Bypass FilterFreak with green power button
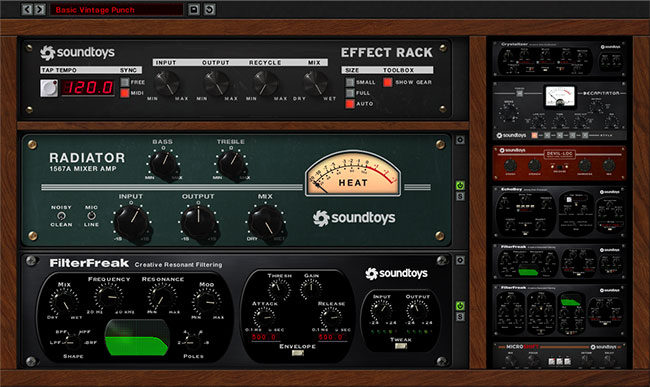 [x=460, y=306]
